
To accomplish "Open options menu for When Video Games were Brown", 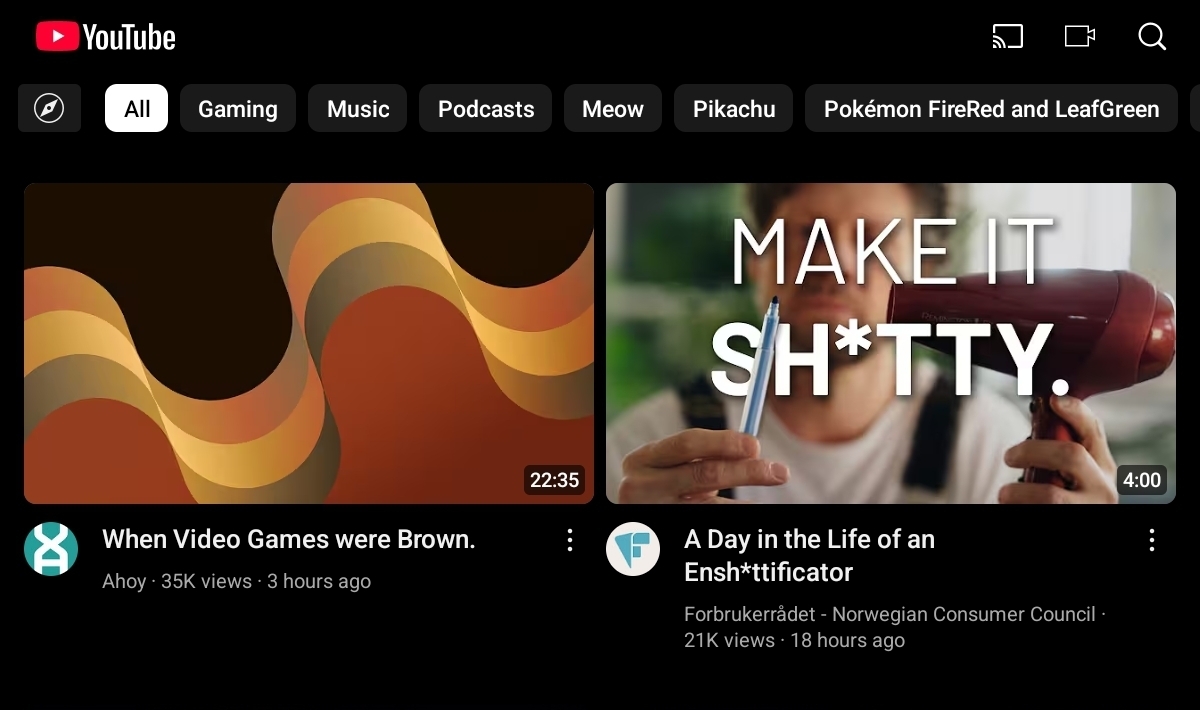I will (569, 541).
